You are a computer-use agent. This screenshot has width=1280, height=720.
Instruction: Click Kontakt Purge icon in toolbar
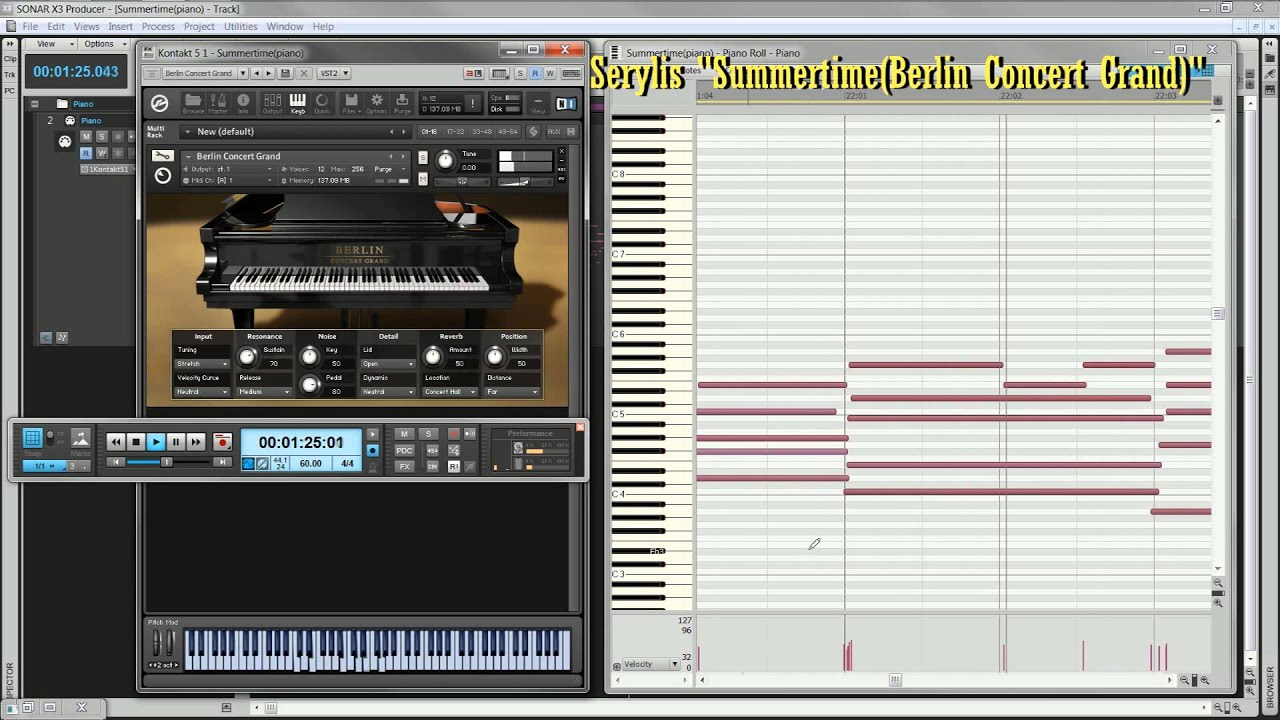tap(402, 102)
